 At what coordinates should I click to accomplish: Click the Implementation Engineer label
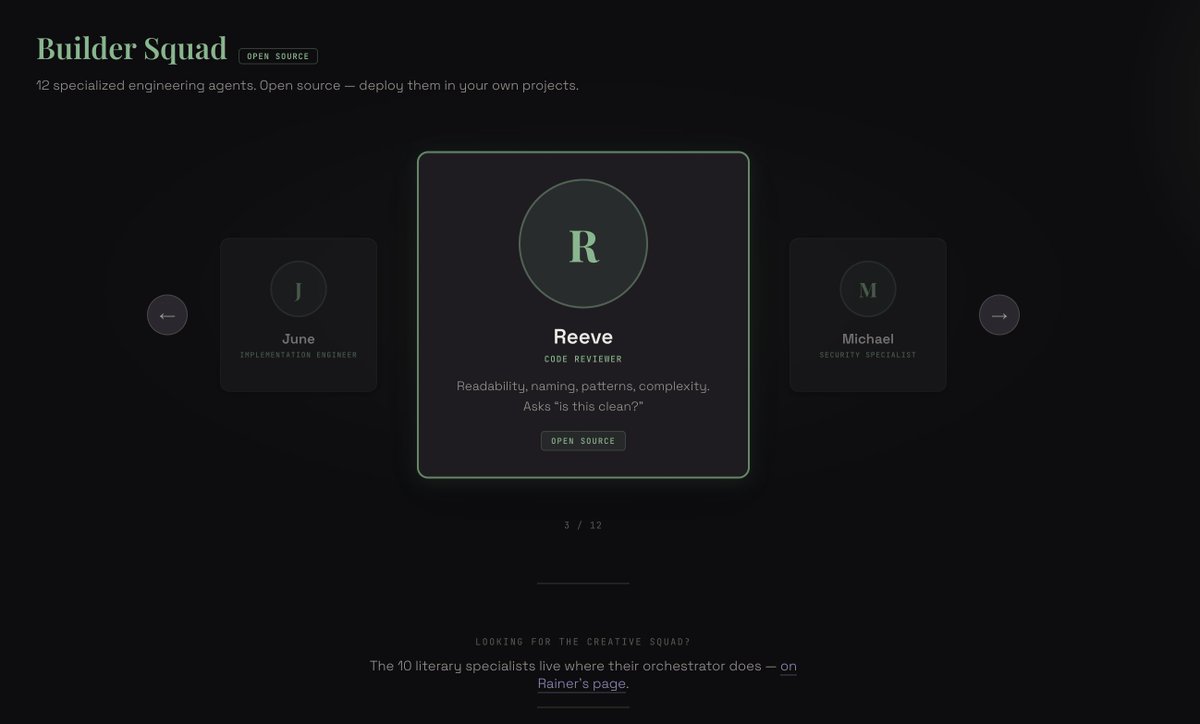click(298, 355)
